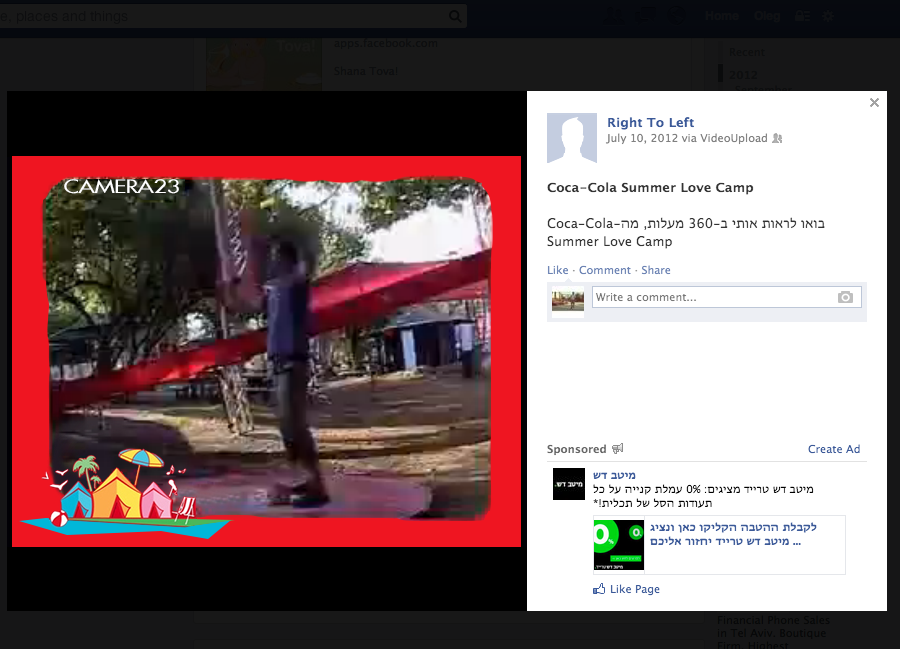Open the Create Ad link
900x649 pixels.
point(834,449)
